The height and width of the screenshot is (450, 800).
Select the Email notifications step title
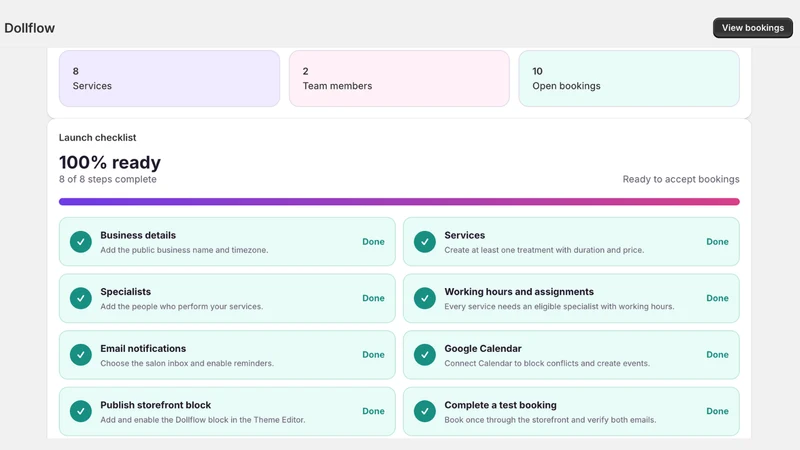click(143, 348)
